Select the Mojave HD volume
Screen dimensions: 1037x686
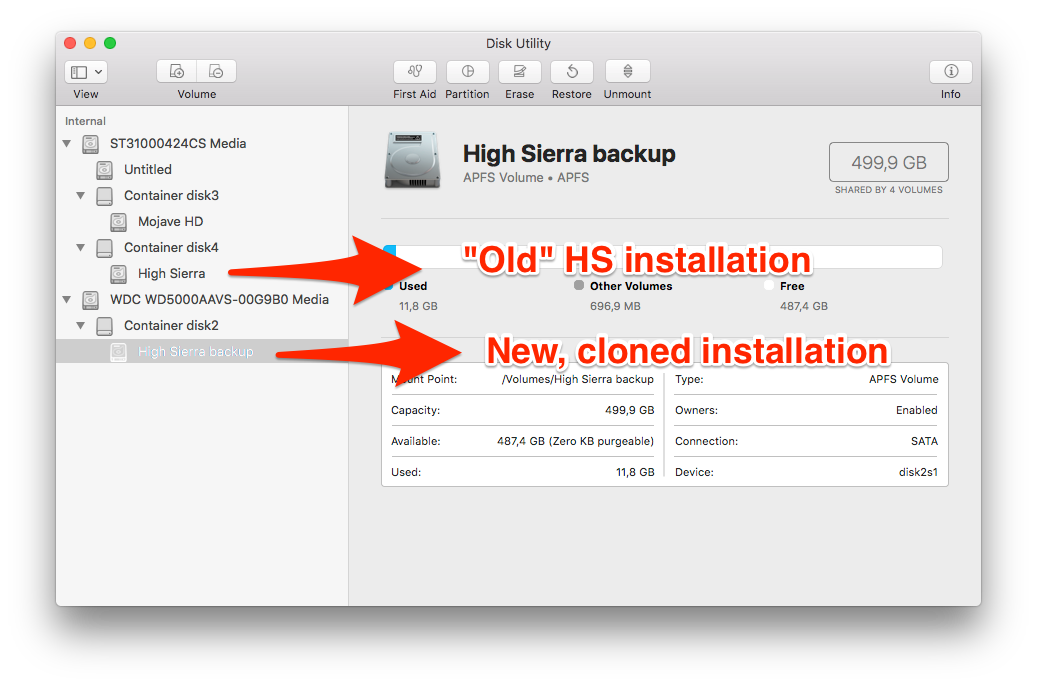[x=171, y=222]
